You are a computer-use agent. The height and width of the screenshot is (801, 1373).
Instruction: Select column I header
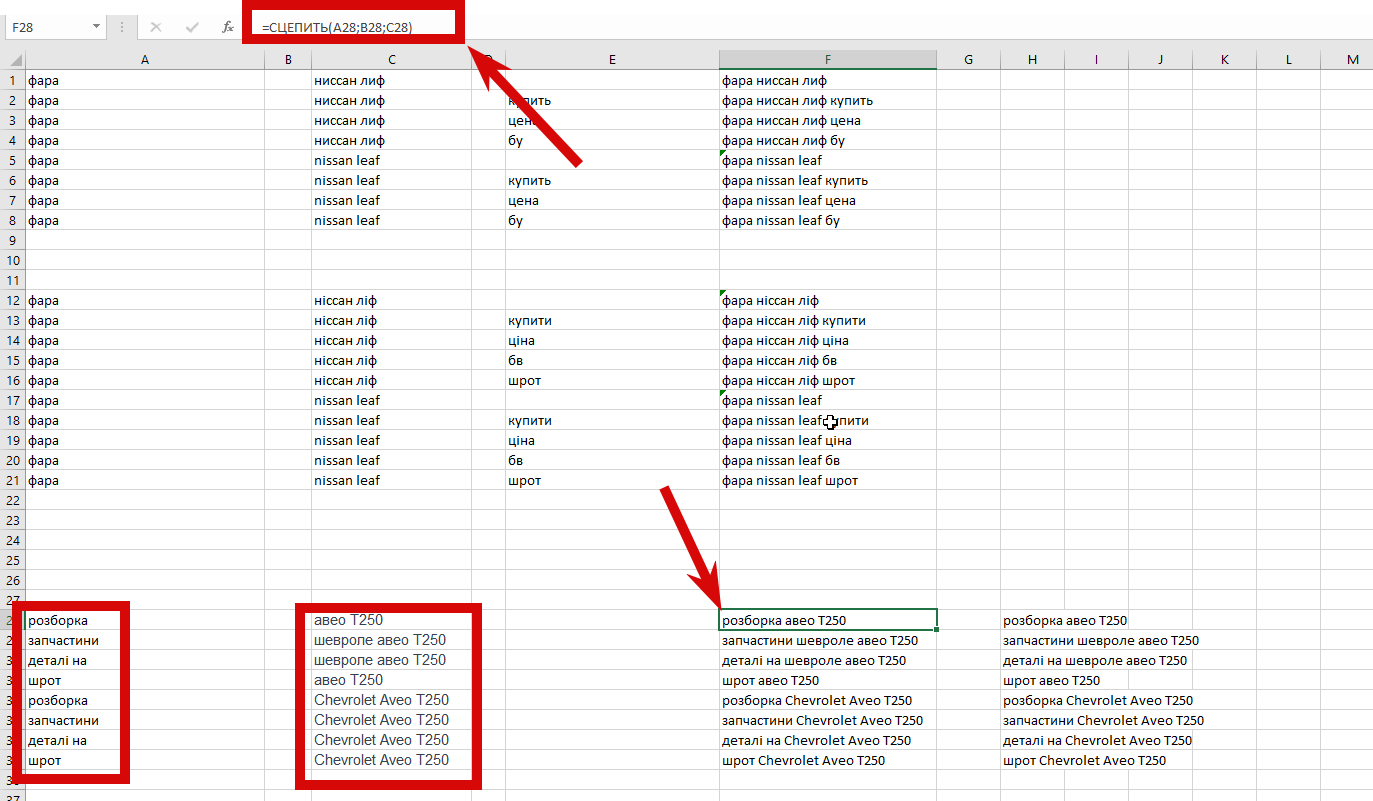click(x=1096, y=60)
